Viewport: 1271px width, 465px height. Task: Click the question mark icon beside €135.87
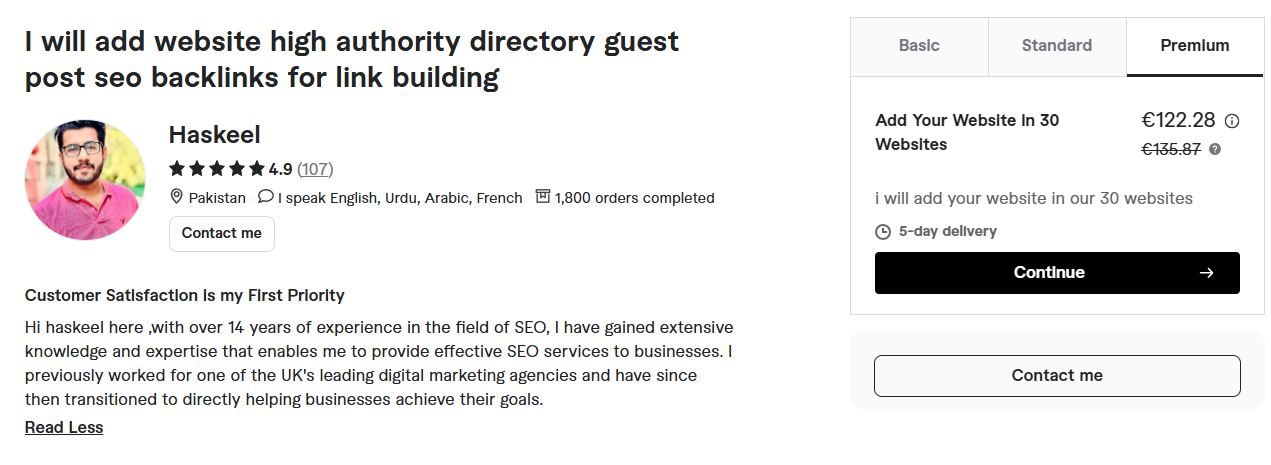coord(1215,149)
